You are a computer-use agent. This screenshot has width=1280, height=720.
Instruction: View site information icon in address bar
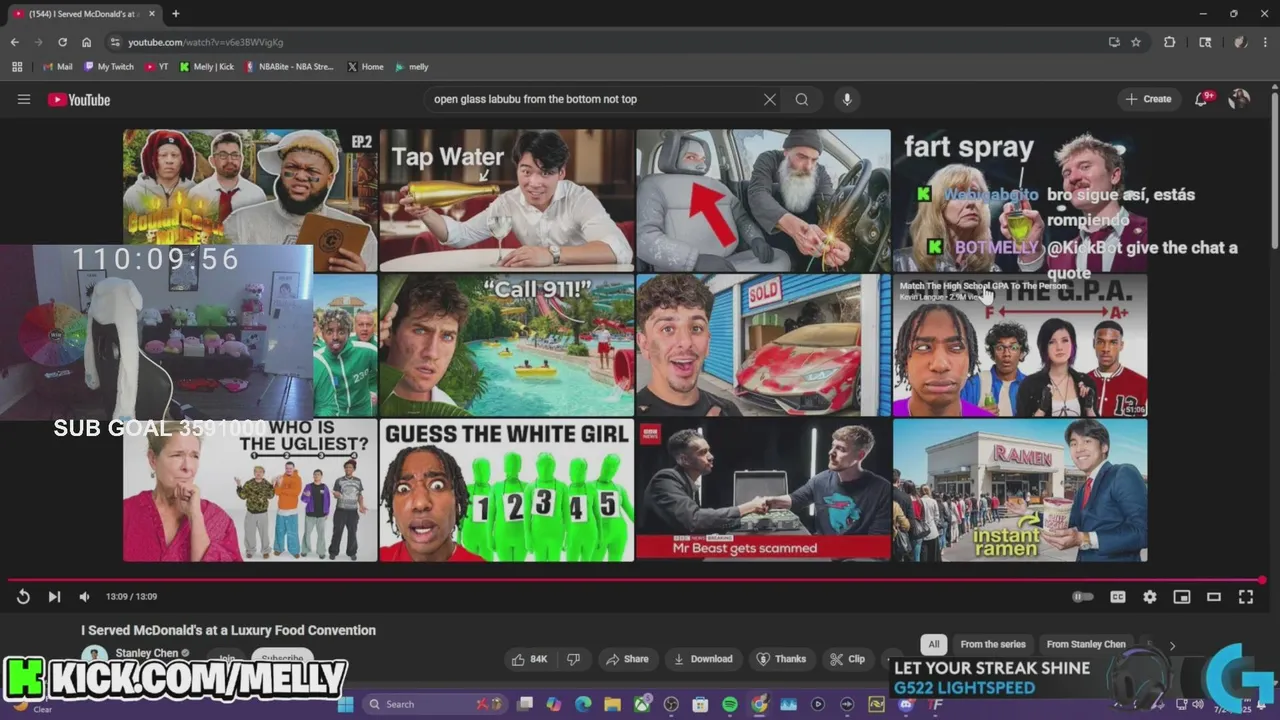point(115,42)
